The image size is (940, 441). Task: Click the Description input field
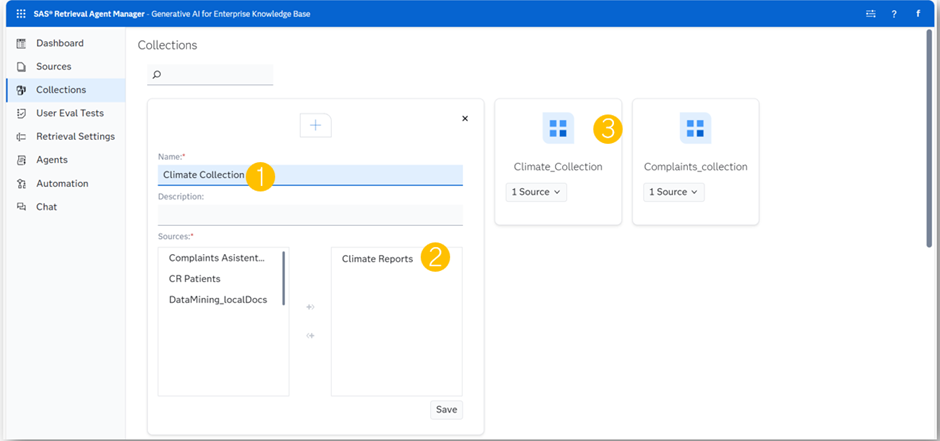pos(310,215)
